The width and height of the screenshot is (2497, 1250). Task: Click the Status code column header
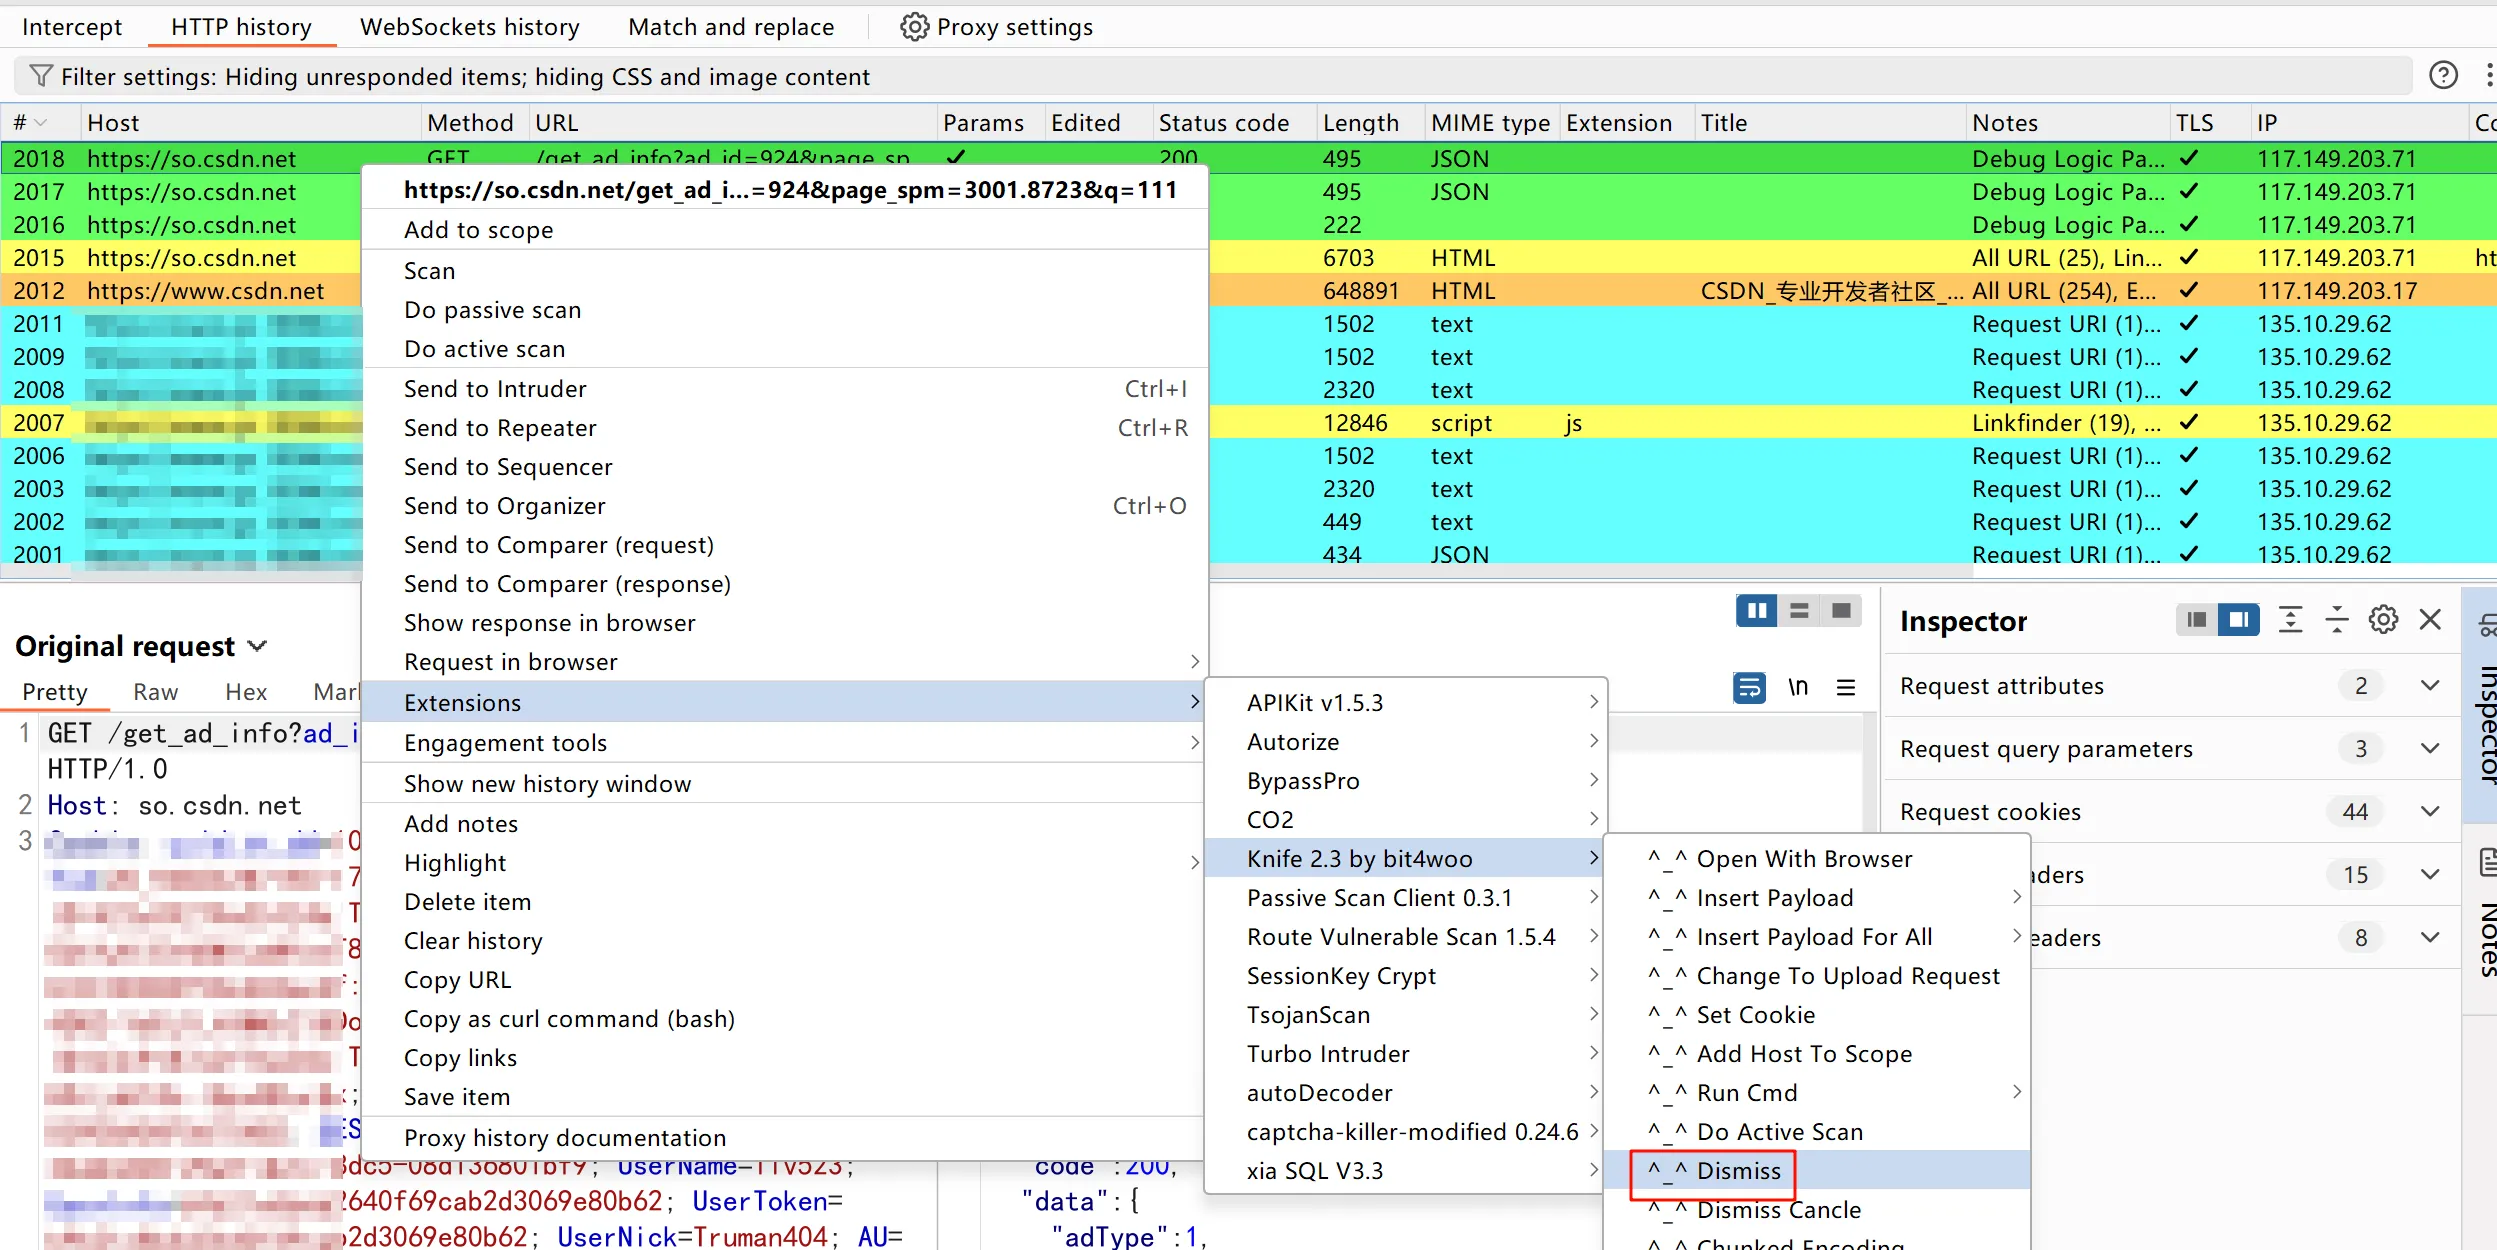click(x=1223, y=123)
